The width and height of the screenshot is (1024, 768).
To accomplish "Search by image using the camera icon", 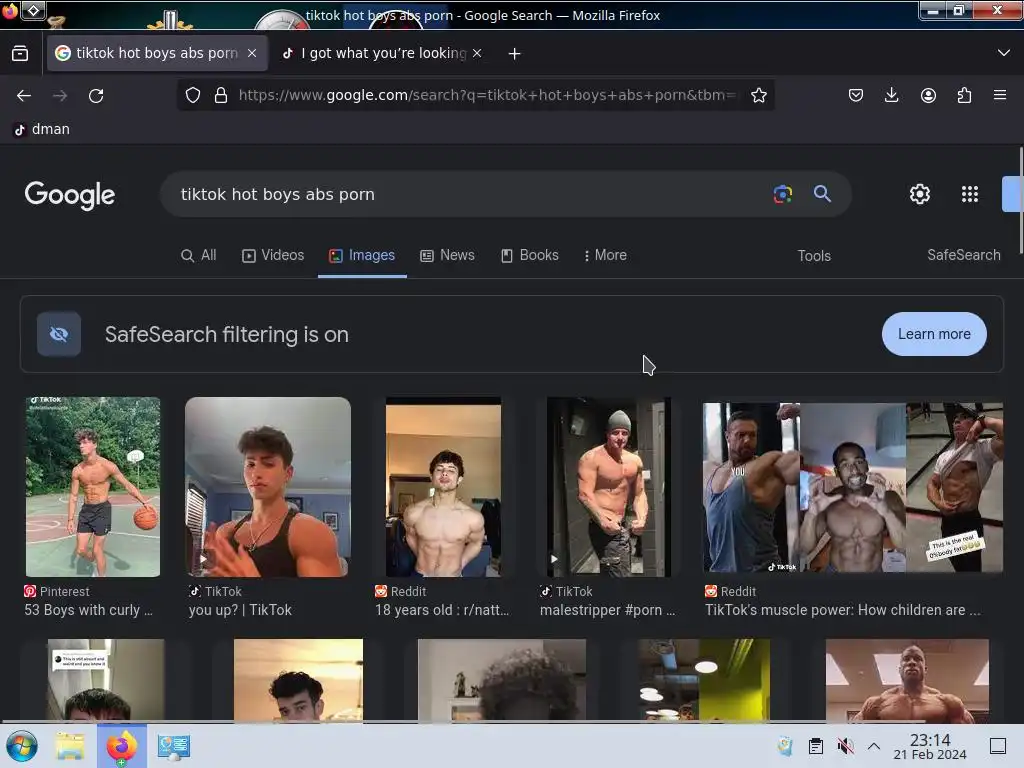I will coord(782,194).
